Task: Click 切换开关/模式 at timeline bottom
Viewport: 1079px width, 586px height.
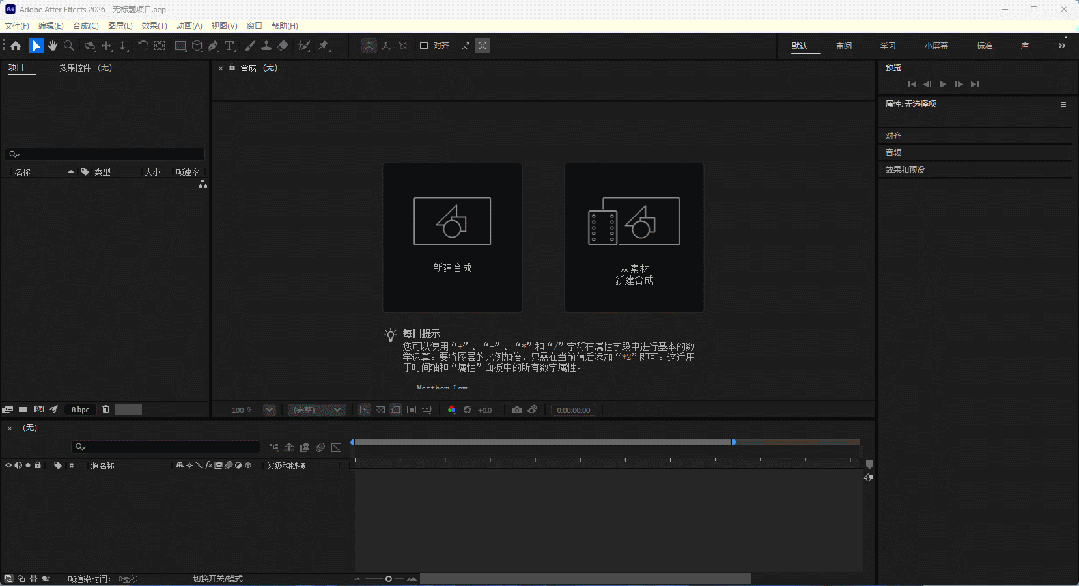Action: [x=217, y=579]
